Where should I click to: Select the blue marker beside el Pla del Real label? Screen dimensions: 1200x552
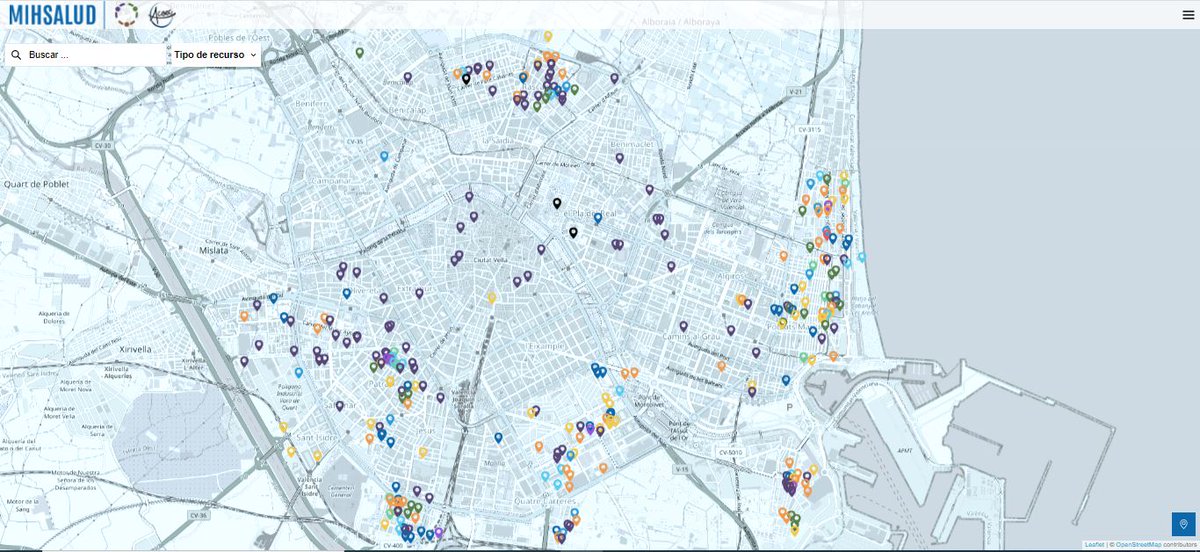(x=598, y=217)
